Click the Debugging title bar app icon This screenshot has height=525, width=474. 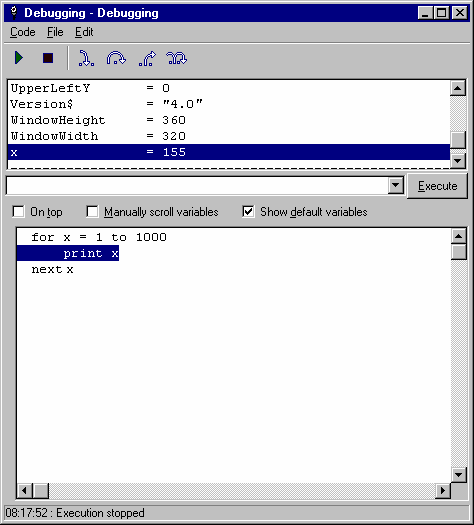click(14, 13)
